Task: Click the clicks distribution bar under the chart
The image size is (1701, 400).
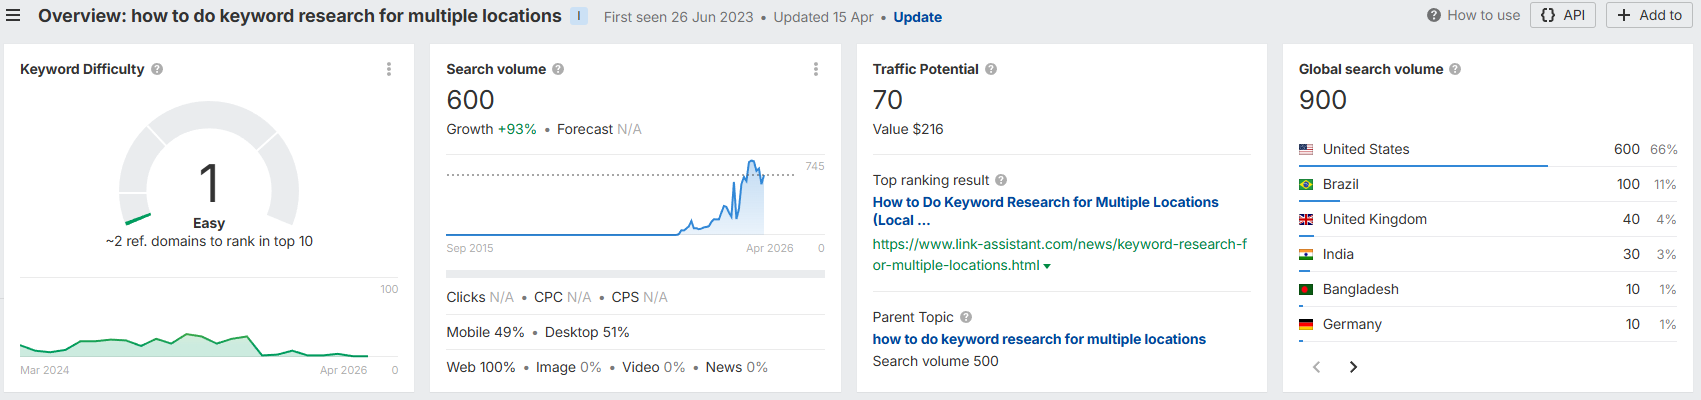Action: coord(635,274)
